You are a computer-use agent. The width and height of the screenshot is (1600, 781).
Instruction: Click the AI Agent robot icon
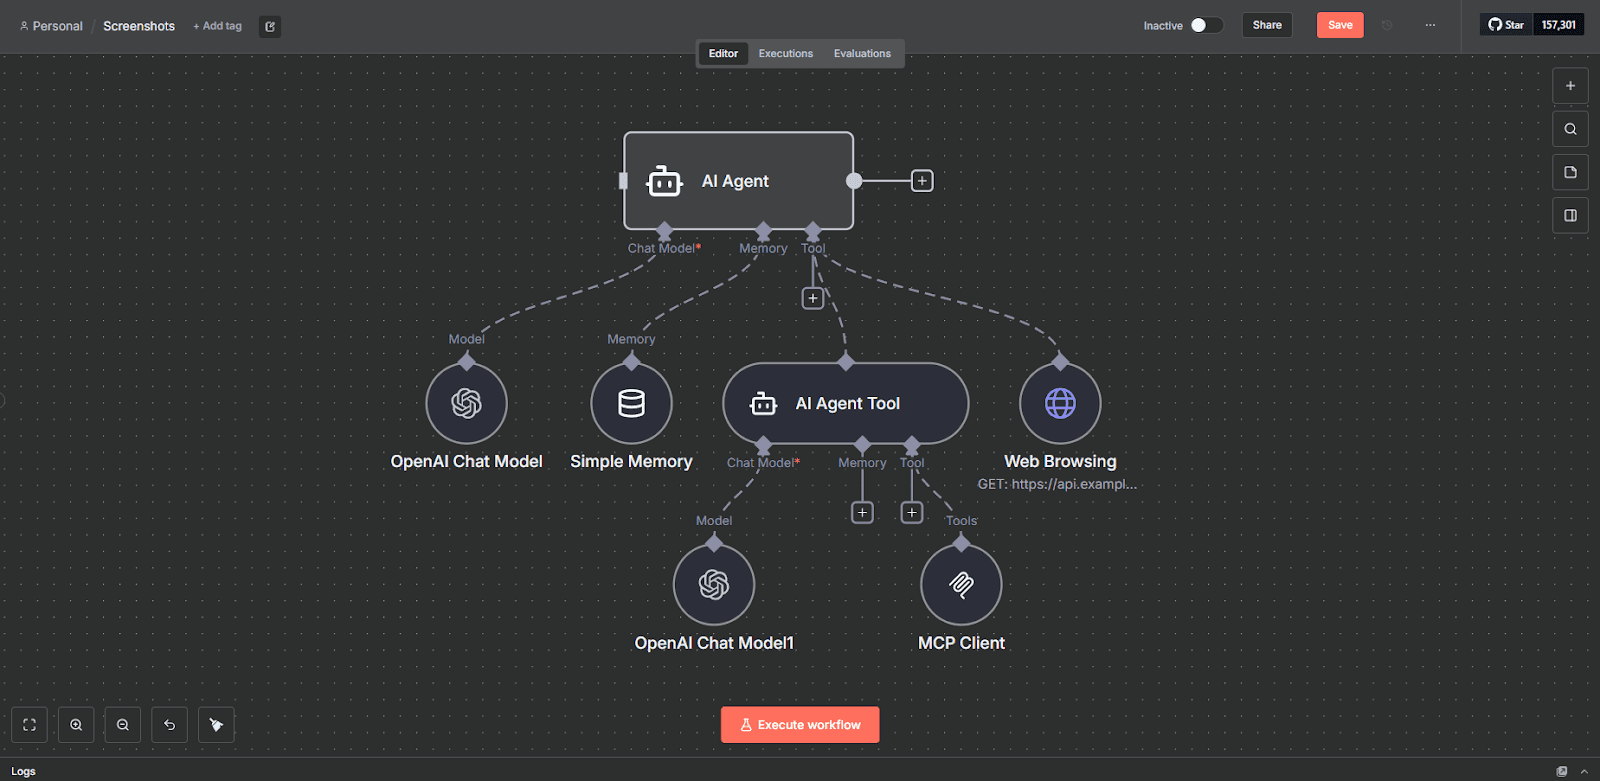[664, 182]
